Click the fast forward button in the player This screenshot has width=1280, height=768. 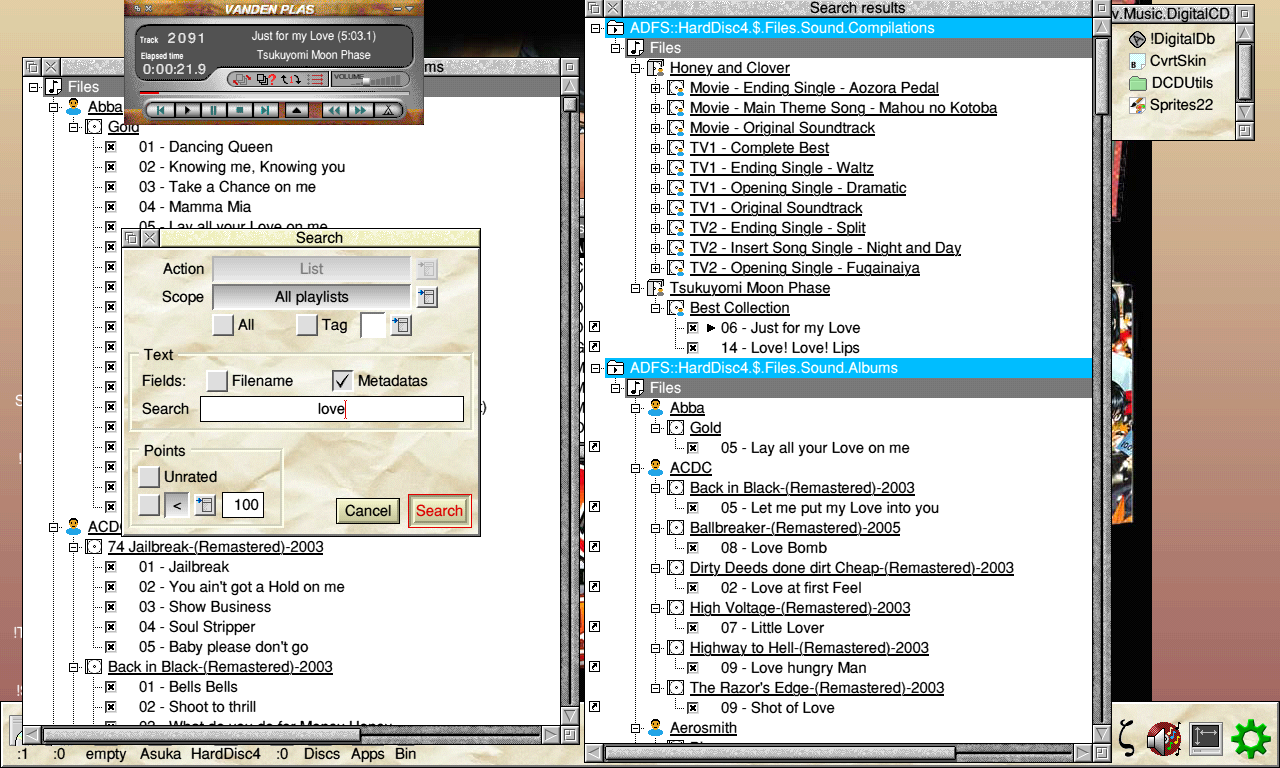(x=360, y=110)
